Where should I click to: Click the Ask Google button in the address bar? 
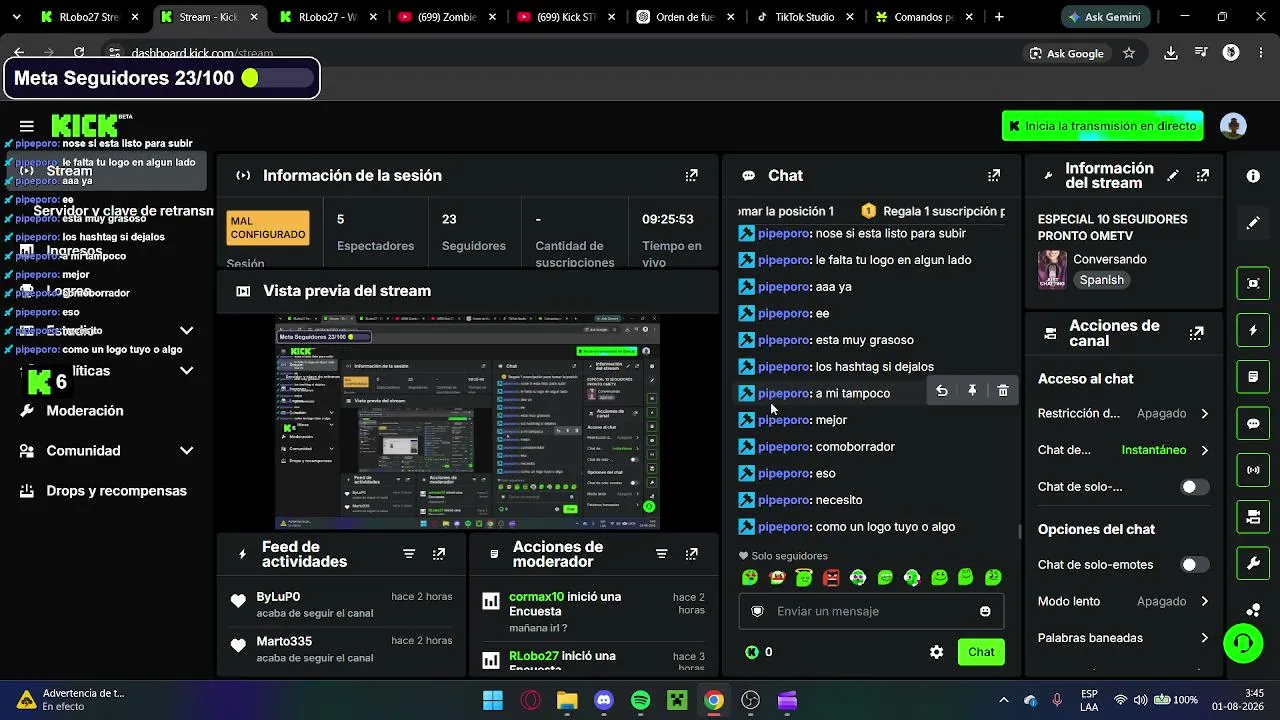(1066, 53)
